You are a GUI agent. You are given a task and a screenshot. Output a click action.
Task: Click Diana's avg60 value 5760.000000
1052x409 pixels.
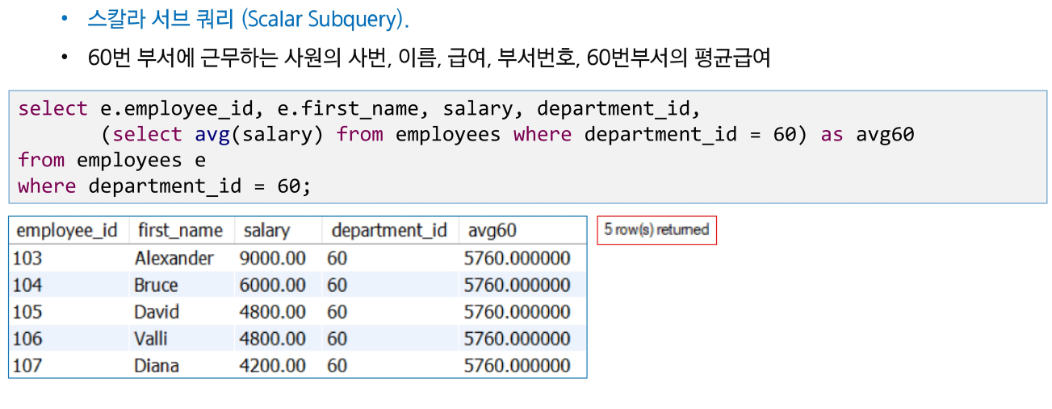[517, 365]
